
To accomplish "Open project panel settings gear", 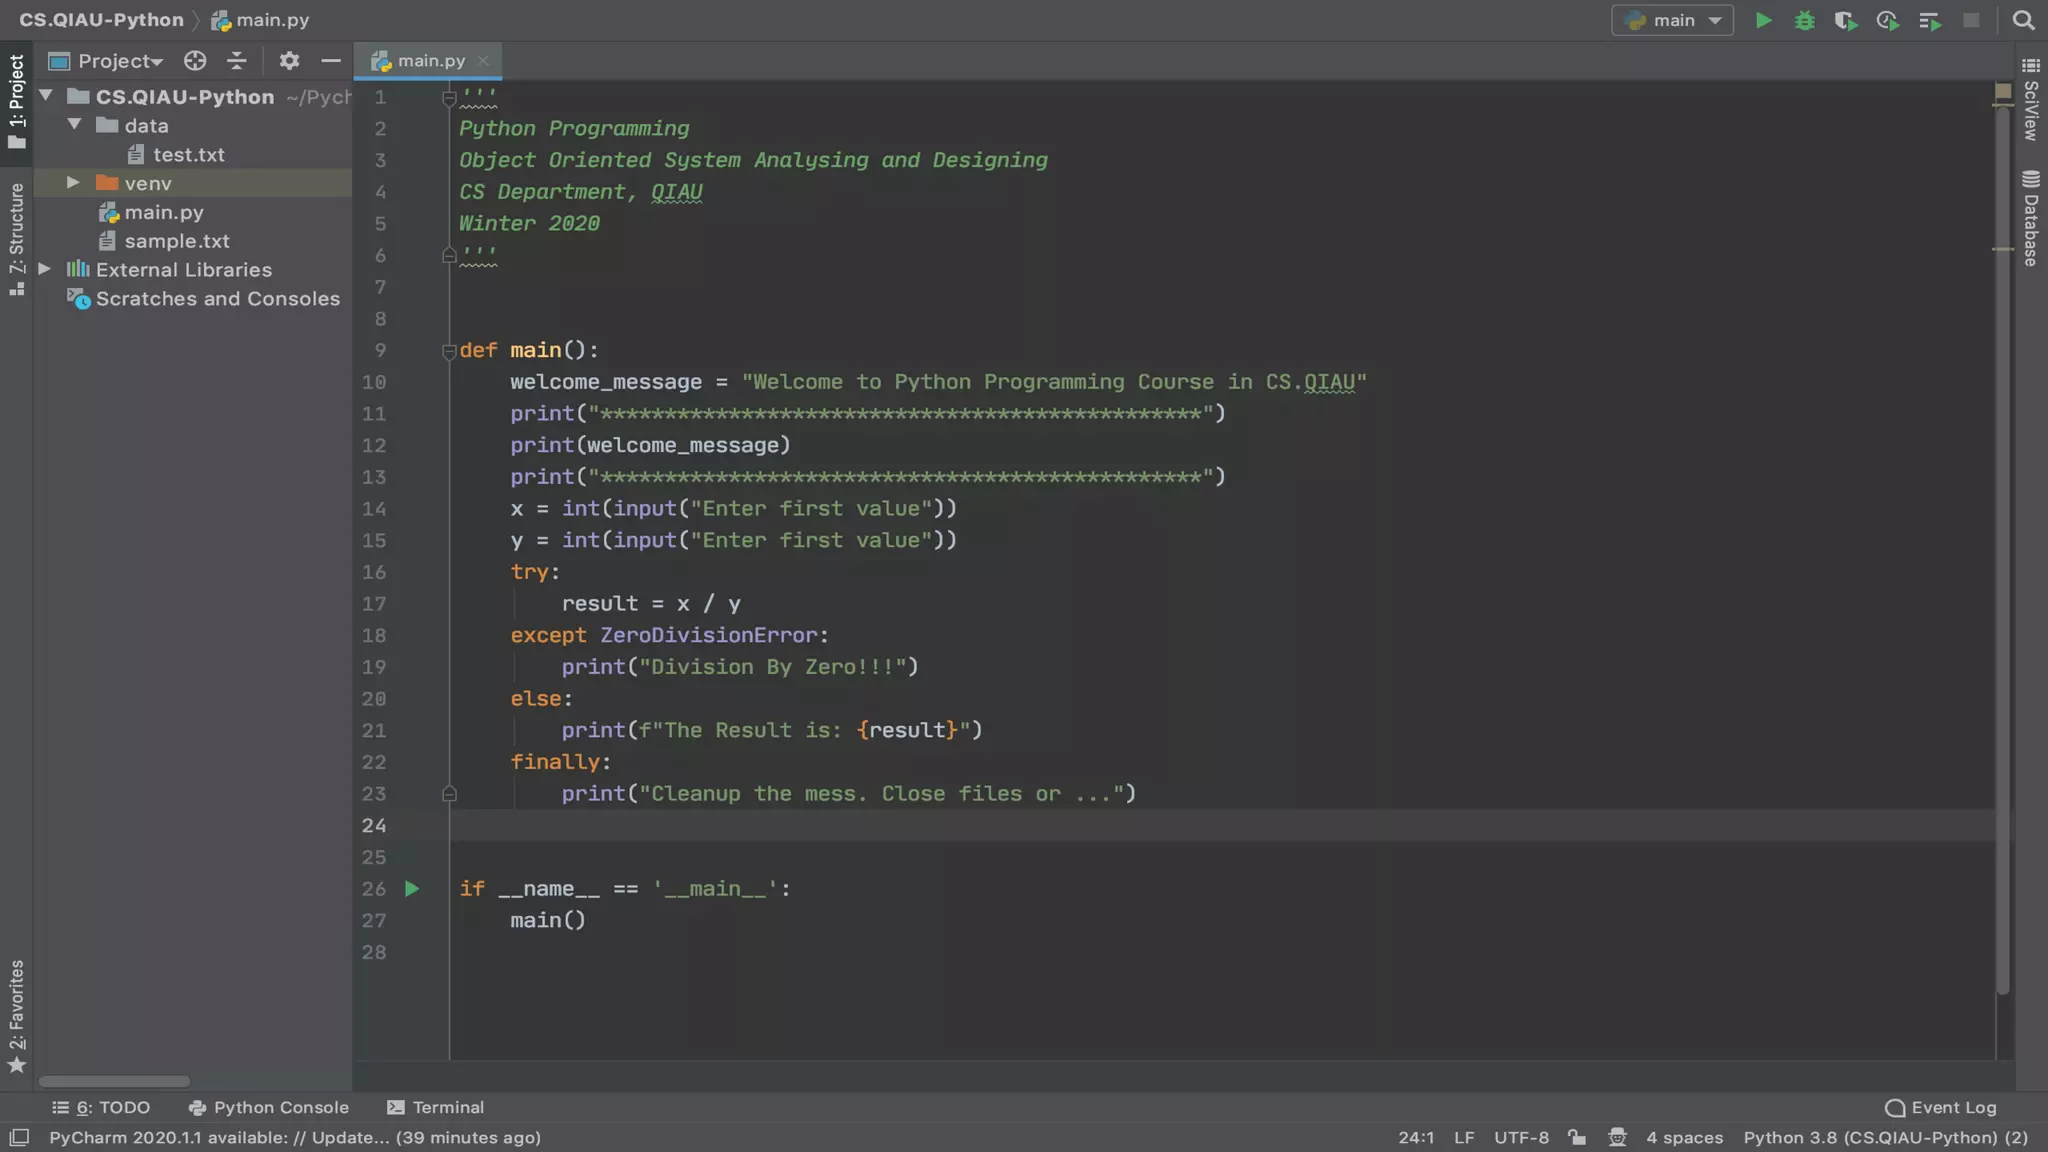I will (x=289, y=61).
